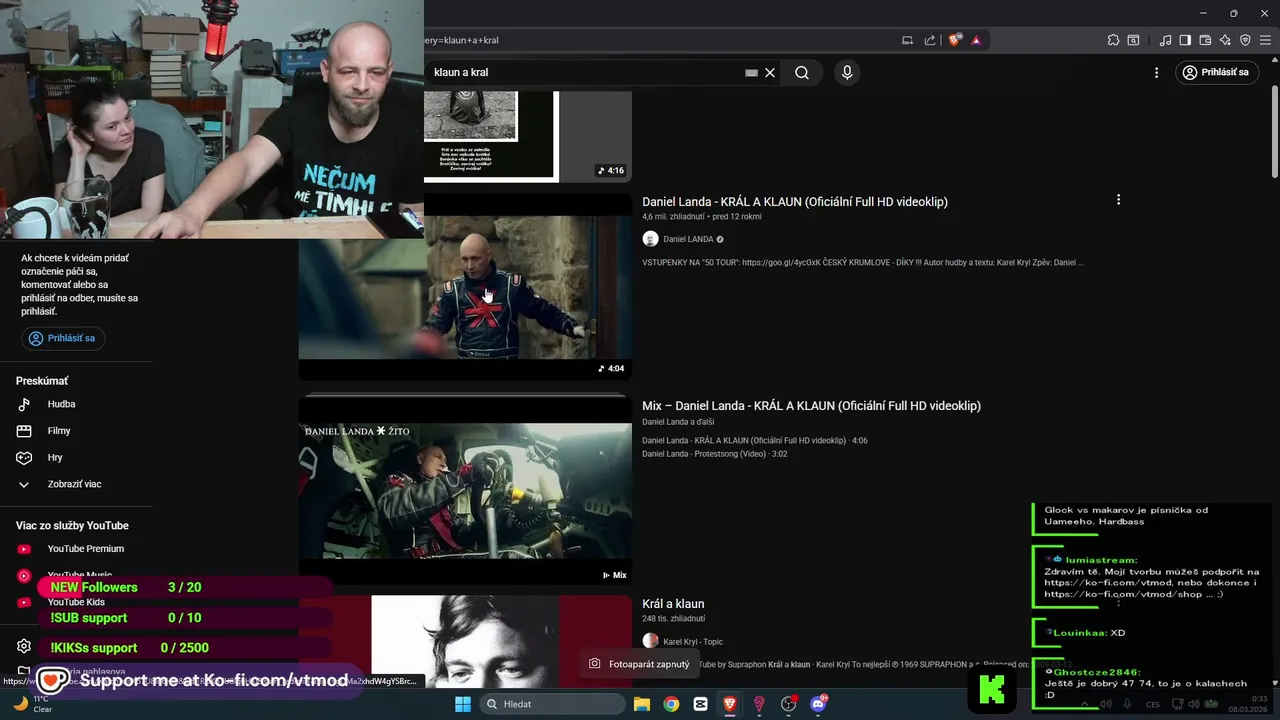This screenshot has width=1280, height=720.
Task: Open the browser extensions puzzle icon
Action: tap(1113, 40)
